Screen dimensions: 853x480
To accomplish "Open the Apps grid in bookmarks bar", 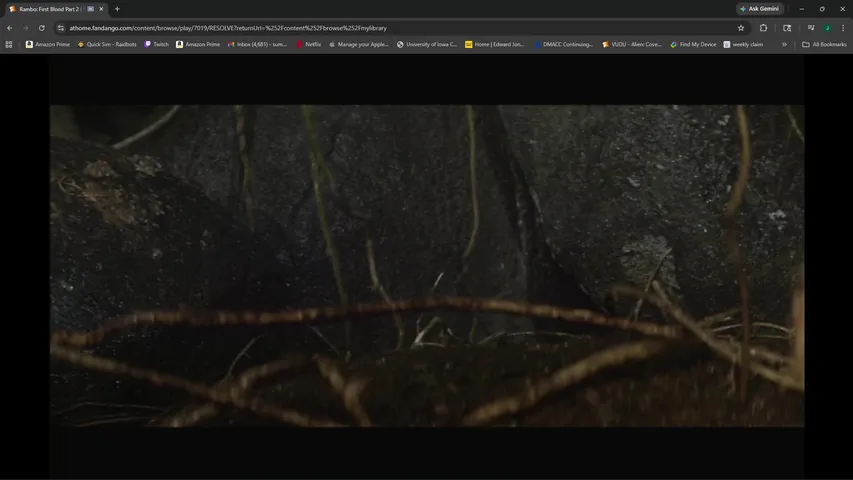I will tap(9, 45).
